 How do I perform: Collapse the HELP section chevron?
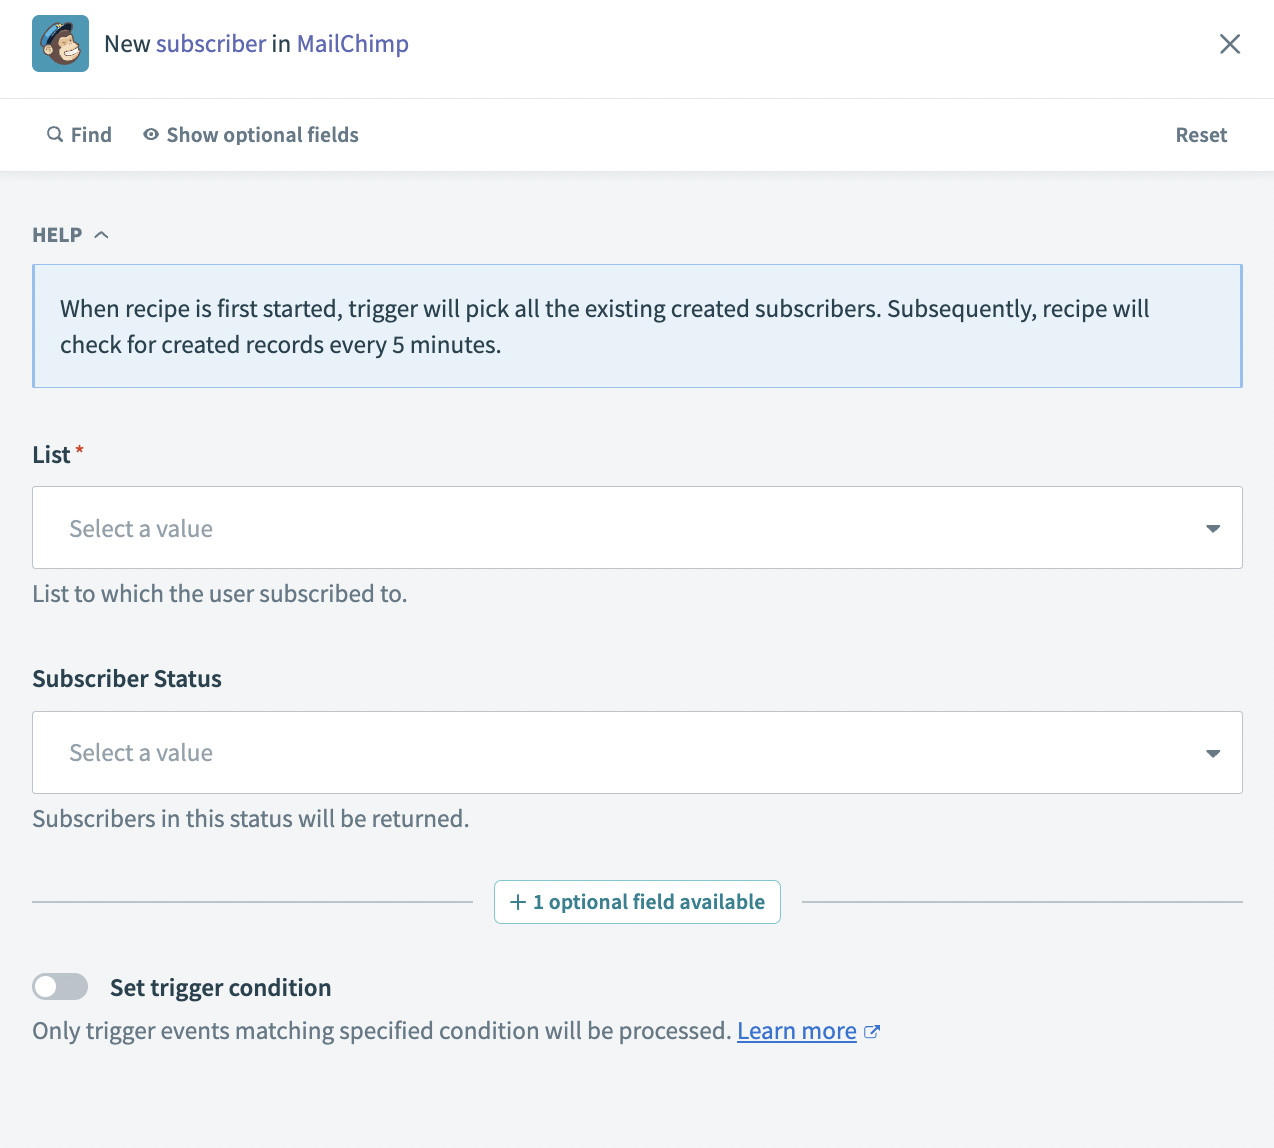[x=101, y=235]
